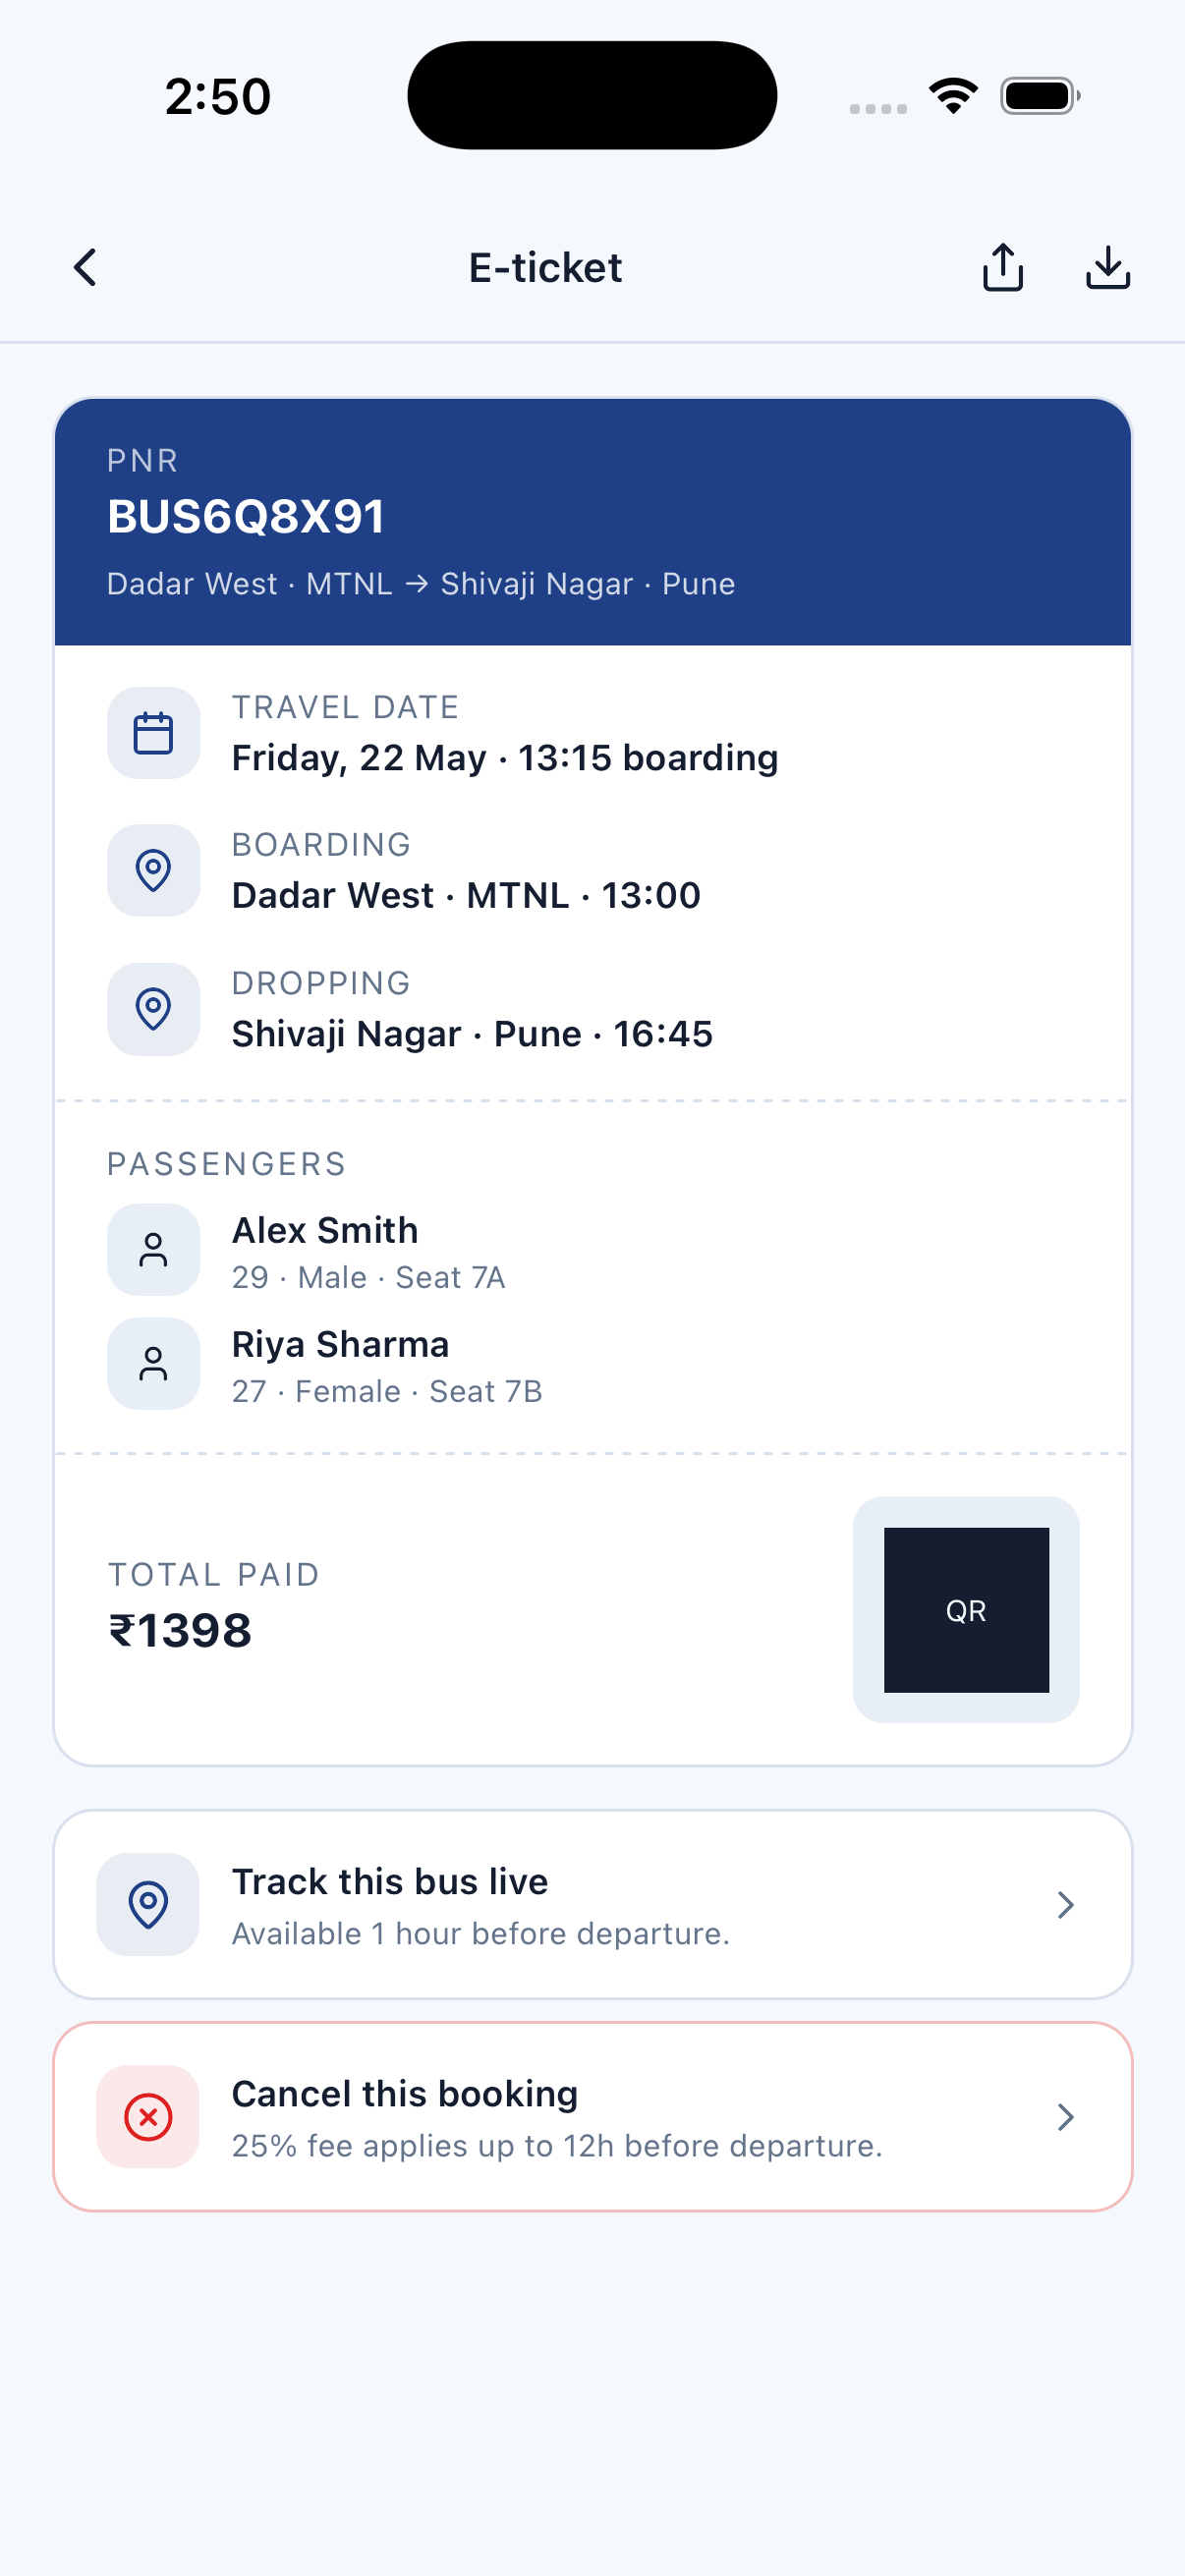Select the boarding location pin icon
1185x2576 pixels.
click(x=153, y=870)
